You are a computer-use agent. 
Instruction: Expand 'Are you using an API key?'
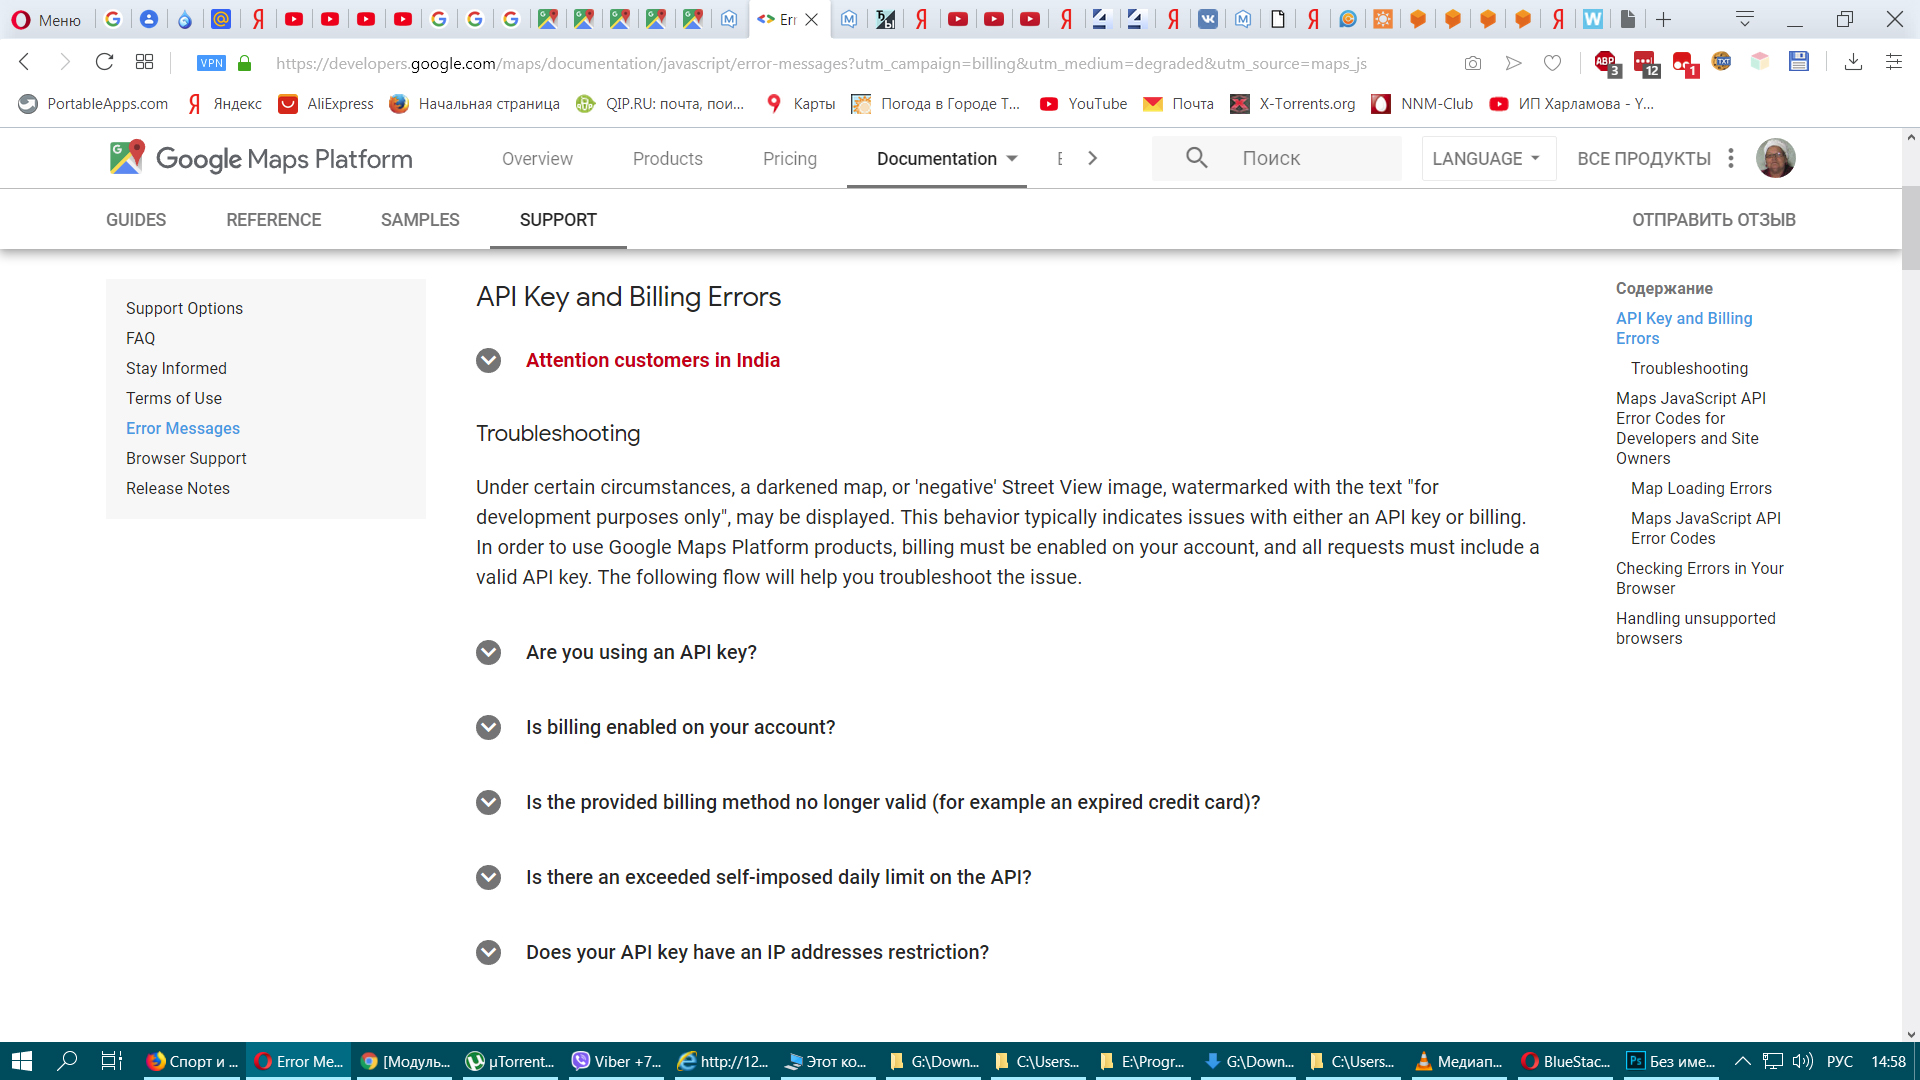488,652
